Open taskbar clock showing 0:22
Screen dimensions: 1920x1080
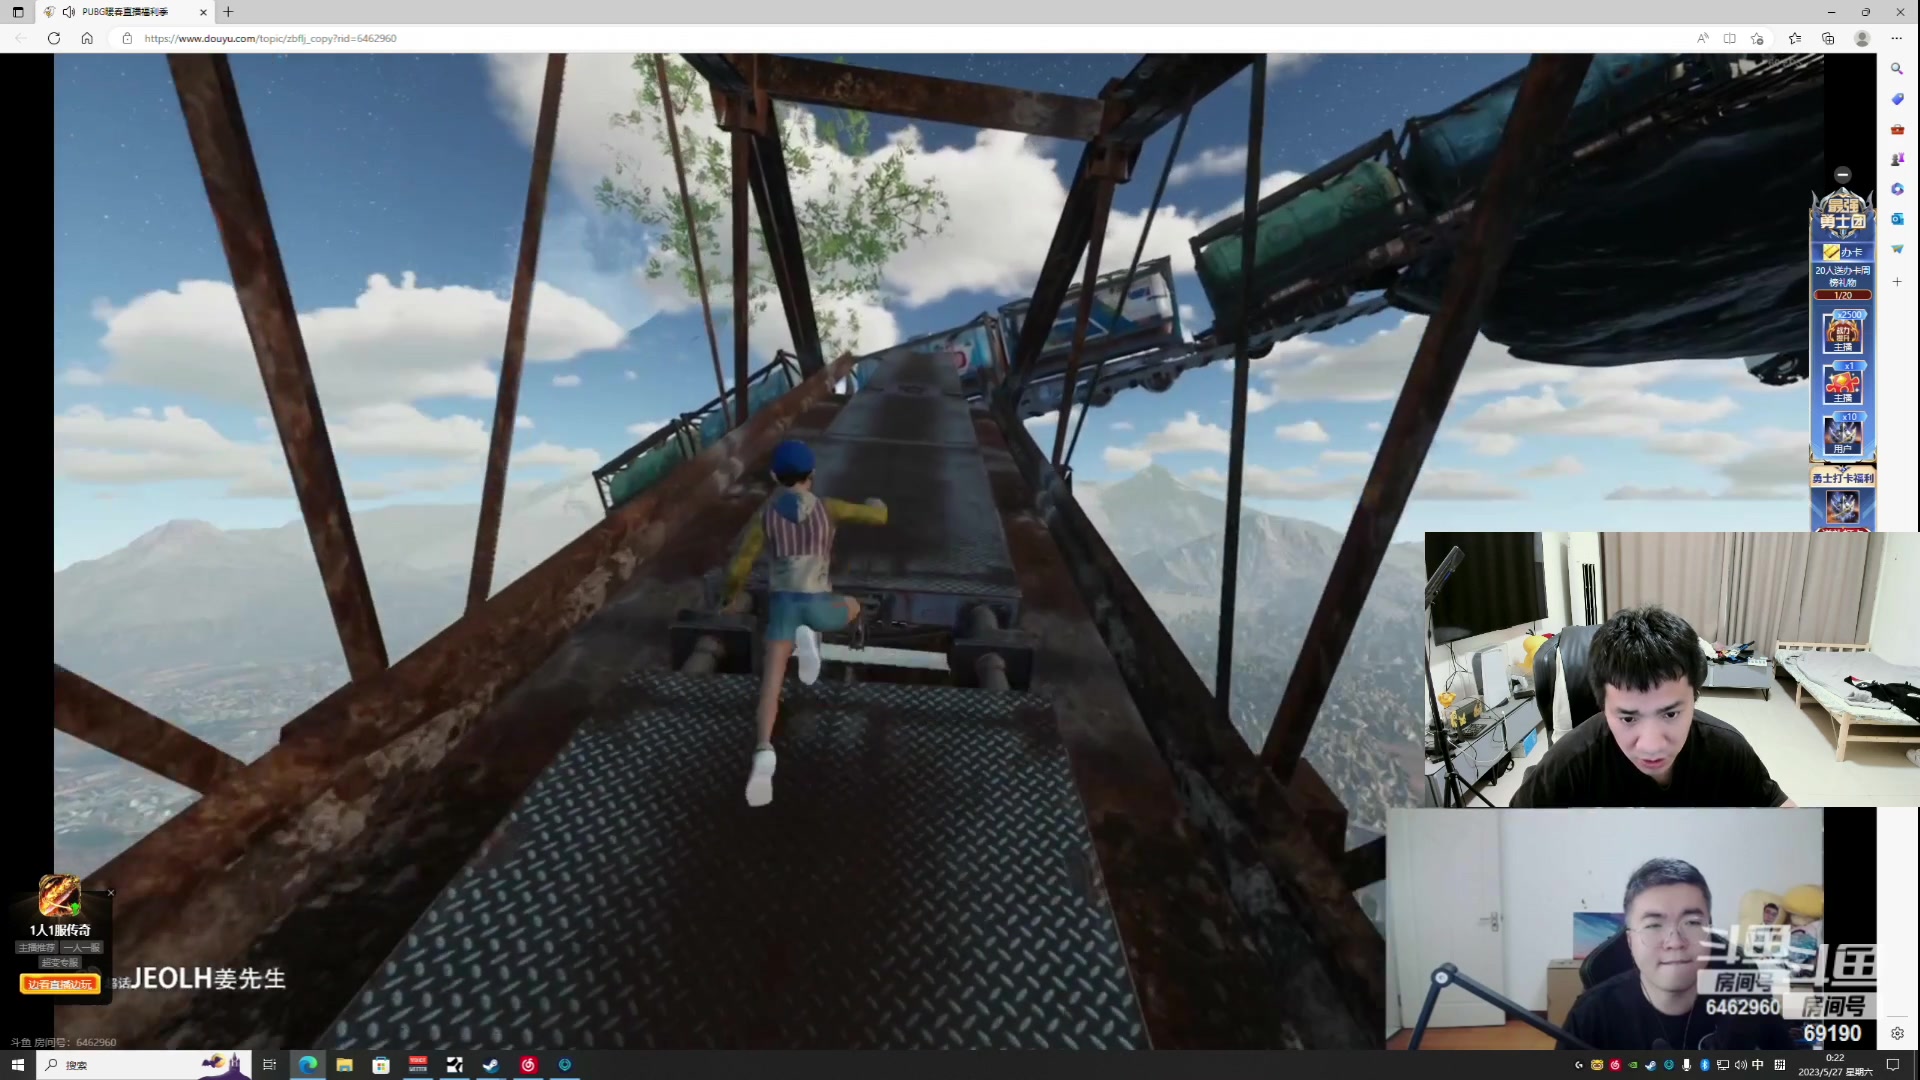(x=1835, y=1065)
